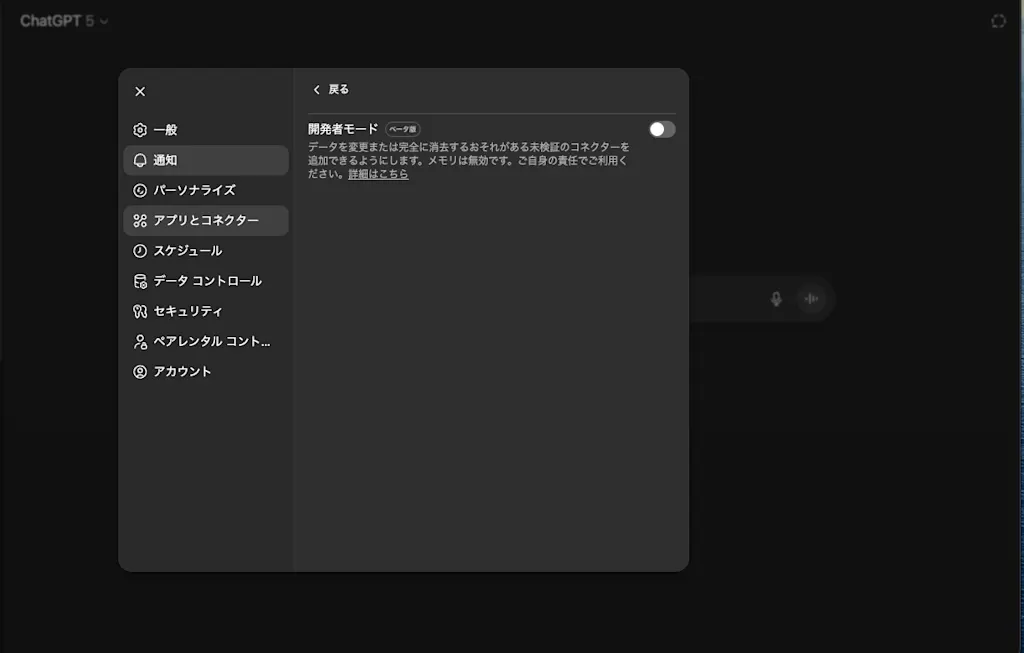Viewport: 1024px width, 653px height.
Task: Click the アプリとコネクター grid icon
Action: click(140, 221)
